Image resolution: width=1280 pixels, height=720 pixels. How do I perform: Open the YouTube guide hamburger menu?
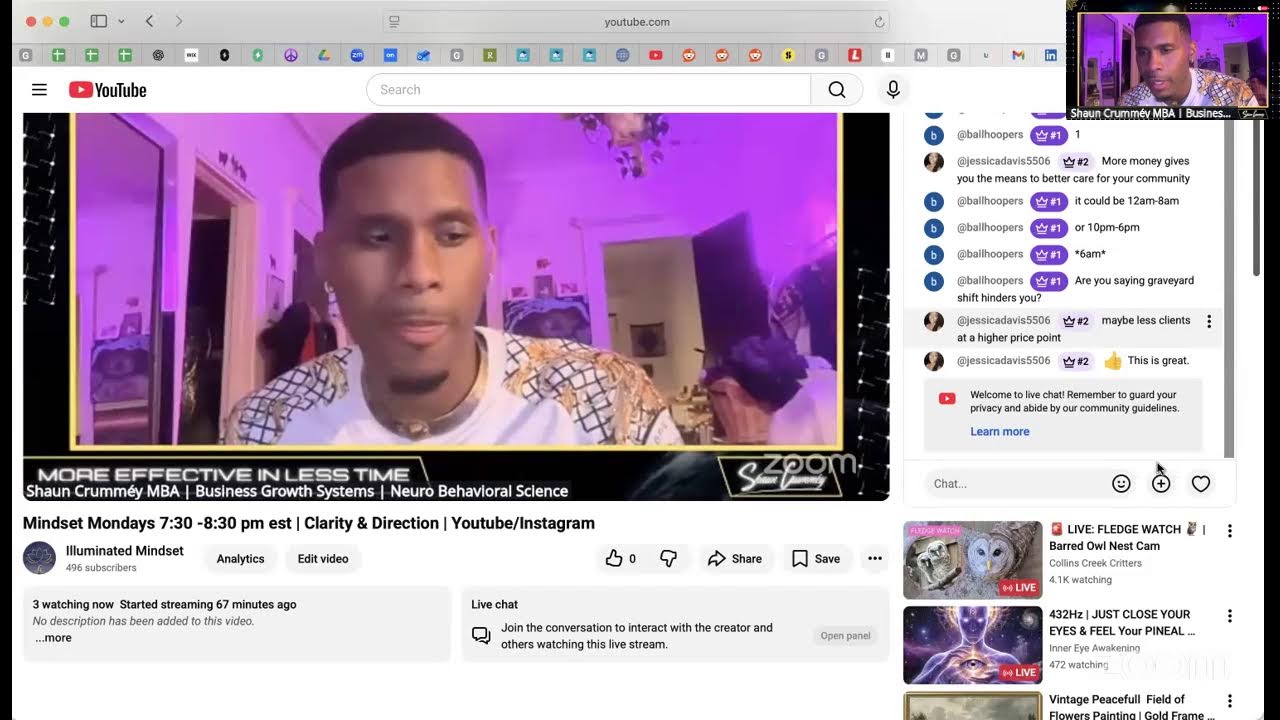coord(39,90)
